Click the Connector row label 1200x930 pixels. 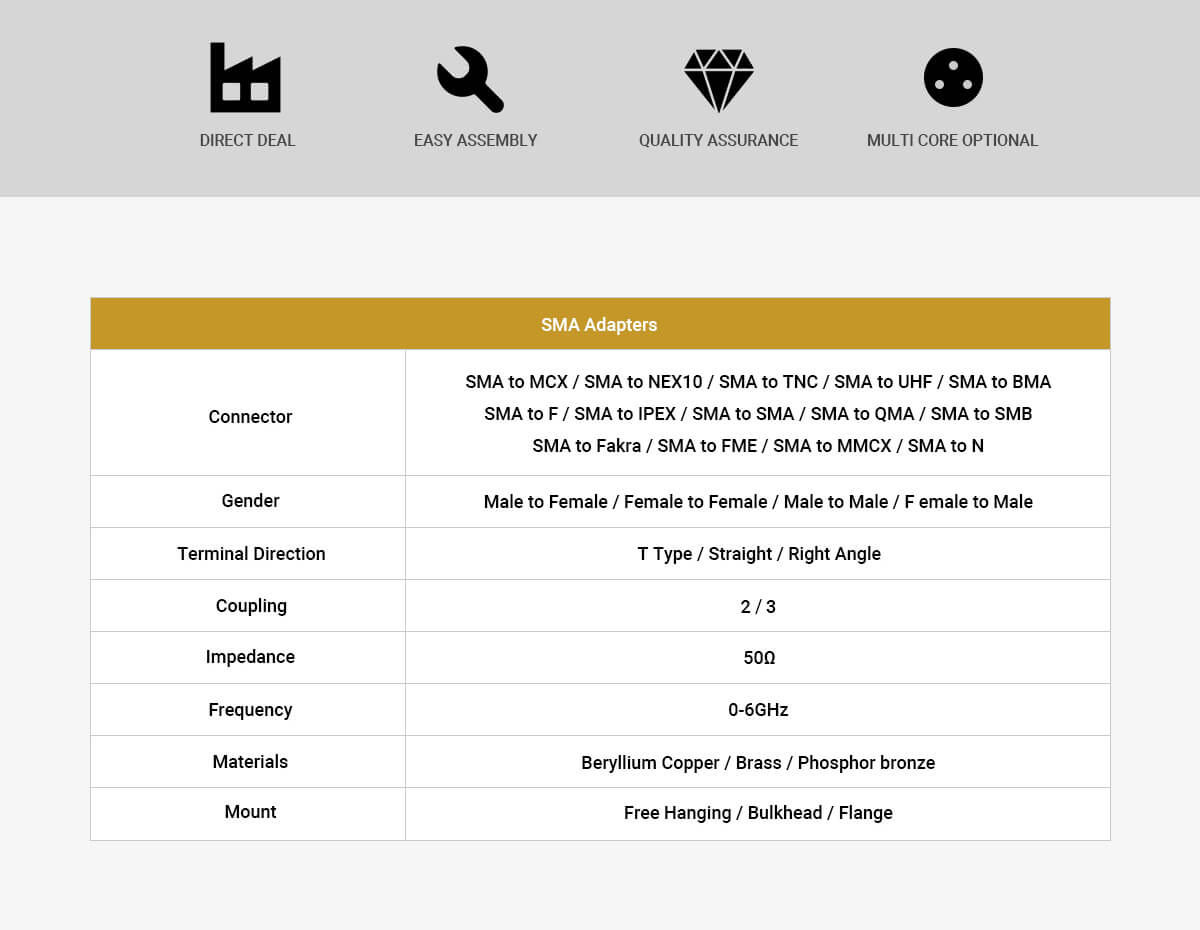pyautogui.click(x=250, y=417)
